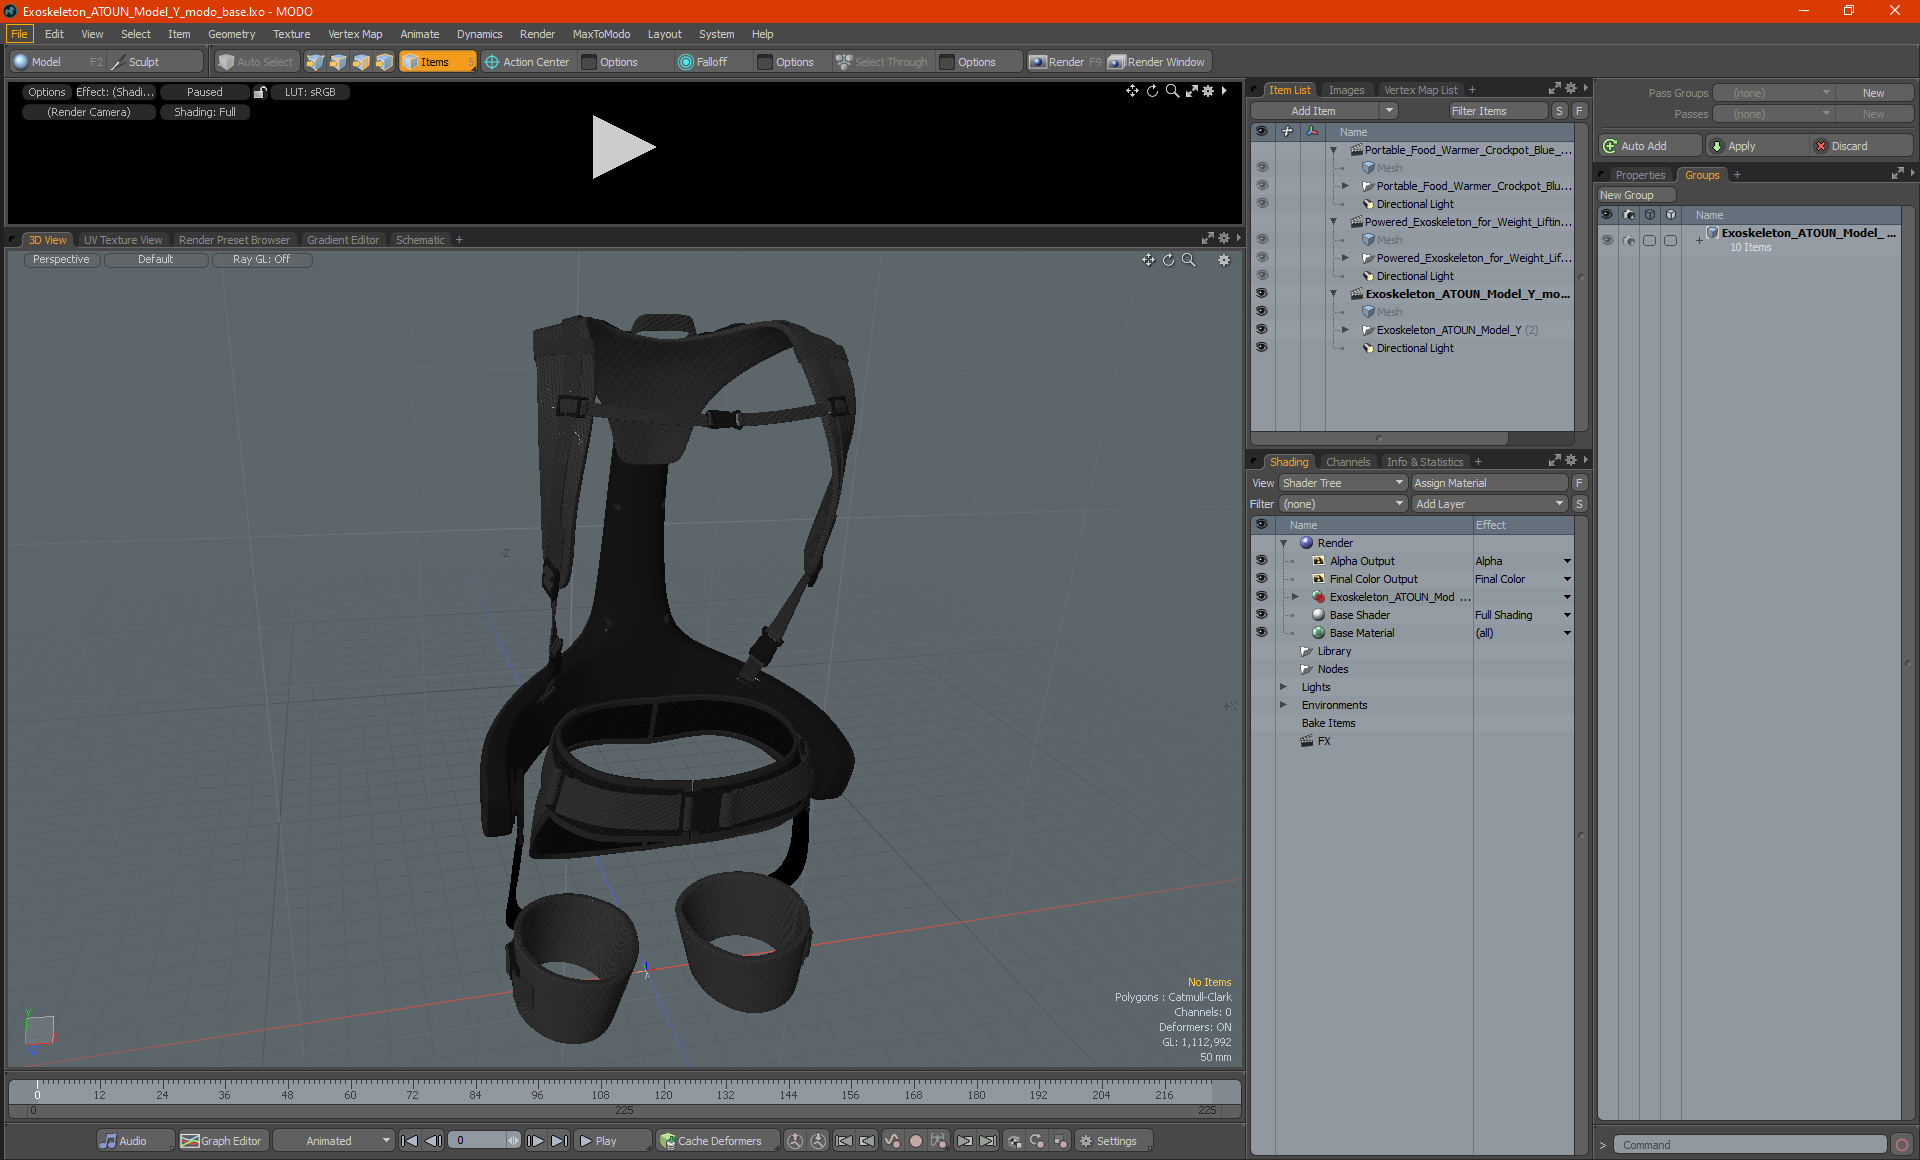
Task: Open the Add Layer dropdown
Action: point(1489,504)
